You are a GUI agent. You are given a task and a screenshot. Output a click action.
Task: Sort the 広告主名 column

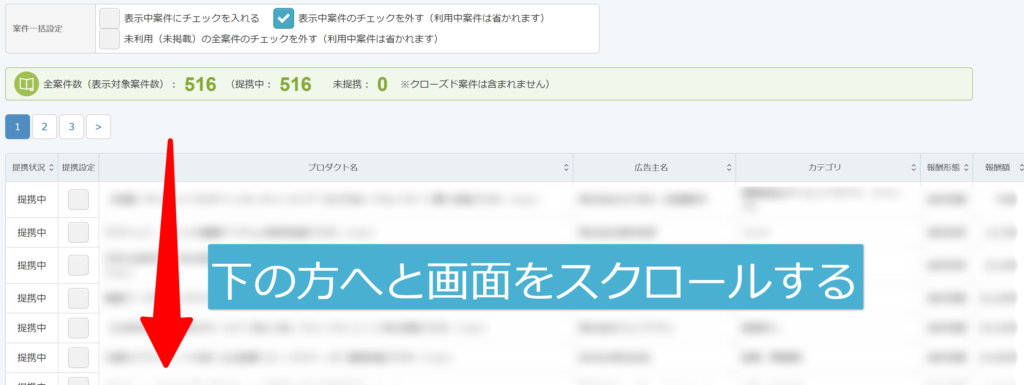[729, 168]
